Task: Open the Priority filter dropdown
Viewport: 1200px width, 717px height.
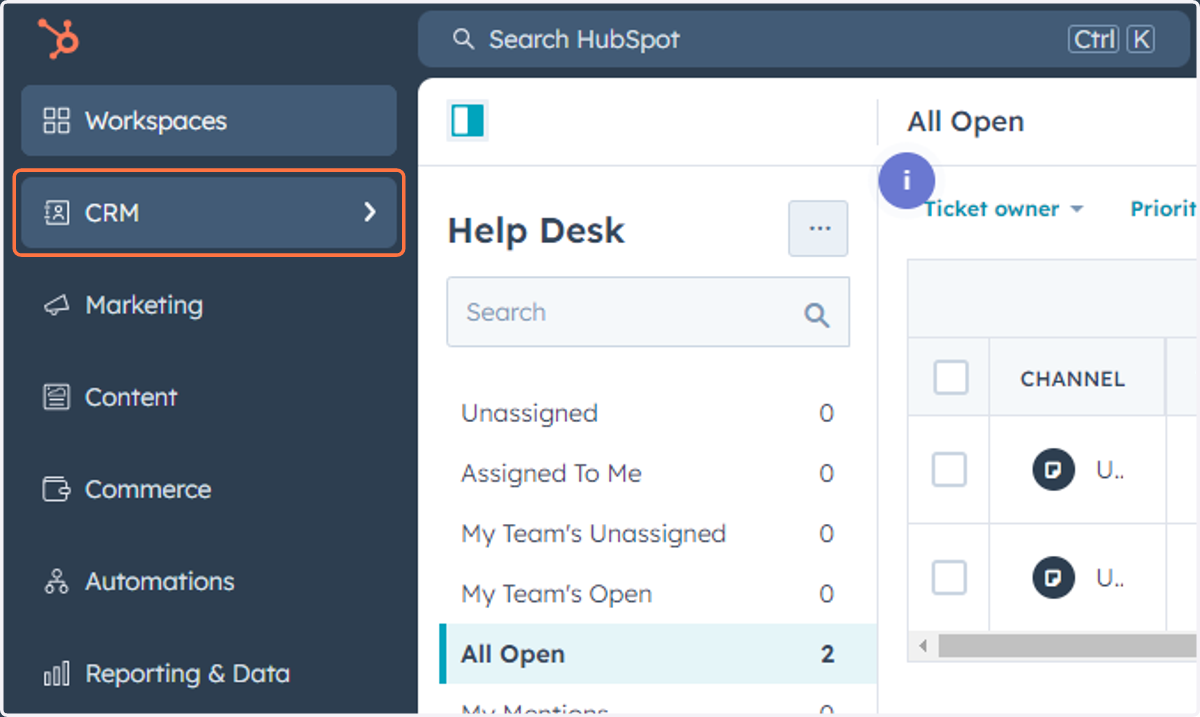Action: 1165,208
